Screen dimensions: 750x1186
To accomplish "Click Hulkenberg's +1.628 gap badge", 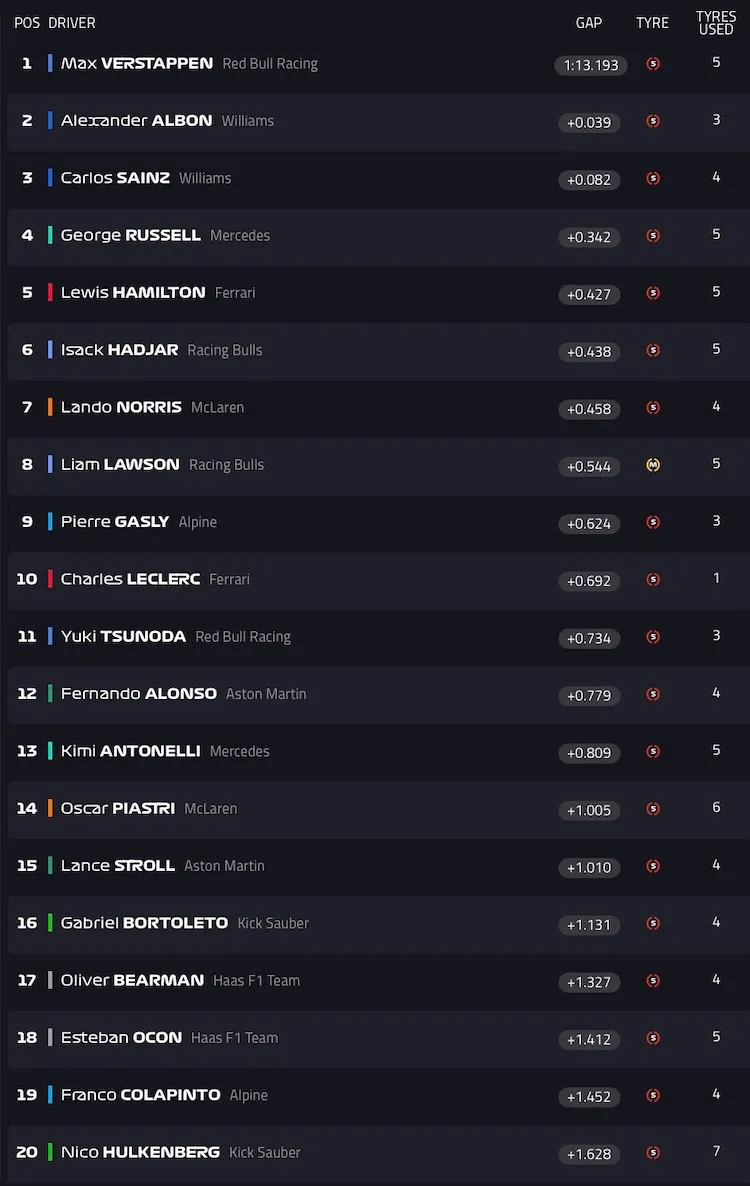I will (589, 1154).
